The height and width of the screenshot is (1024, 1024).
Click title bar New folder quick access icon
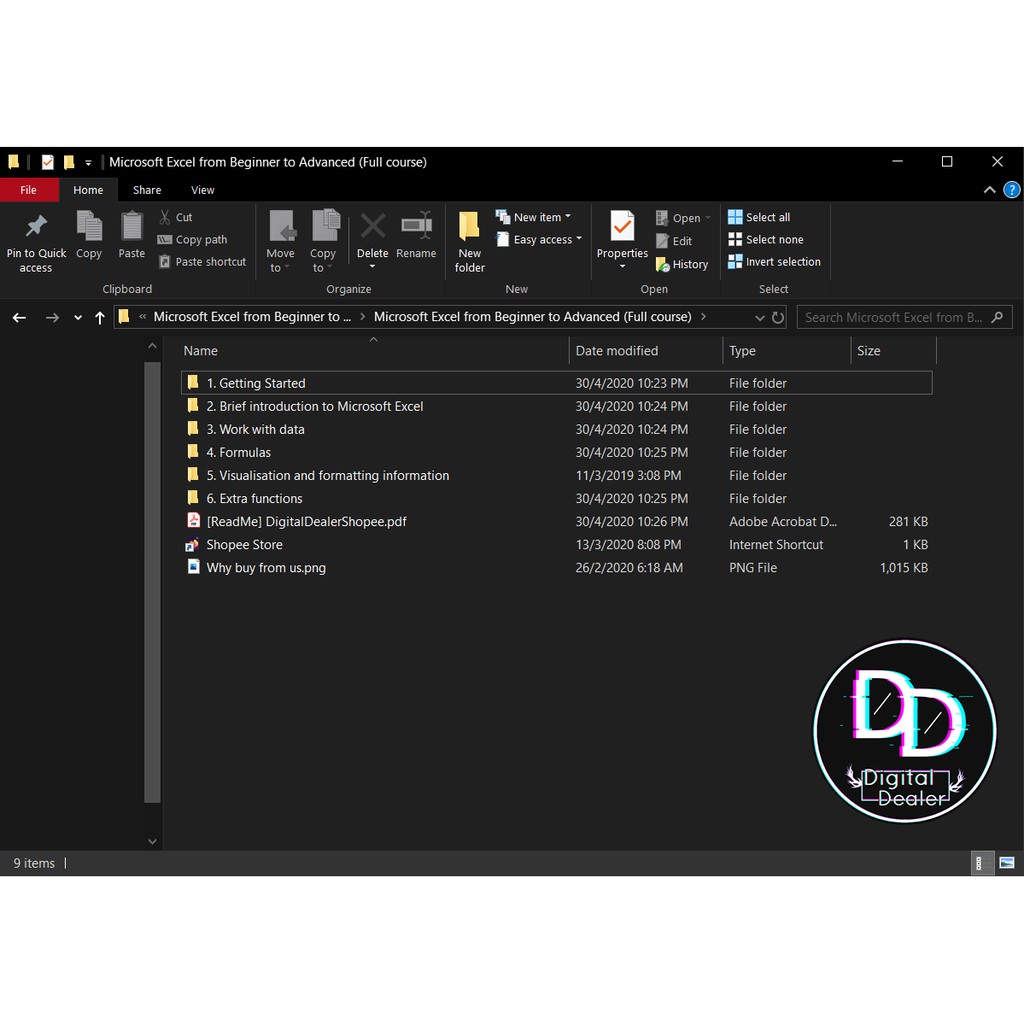pos(69,162)
